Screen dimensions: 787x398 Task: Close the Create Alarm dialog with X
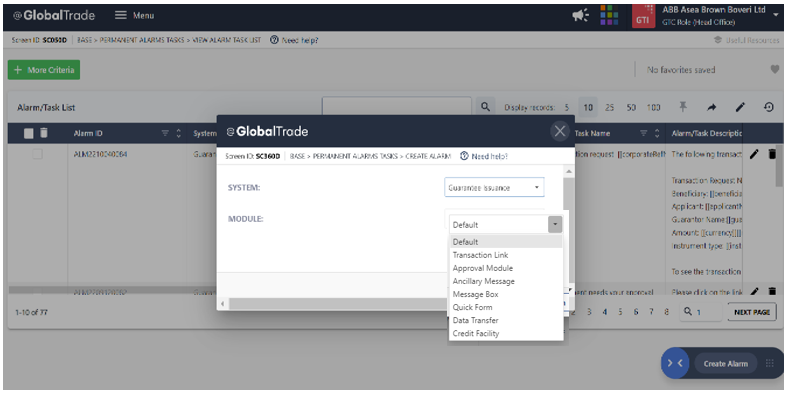pyautogui.click(x=560, y=131)
